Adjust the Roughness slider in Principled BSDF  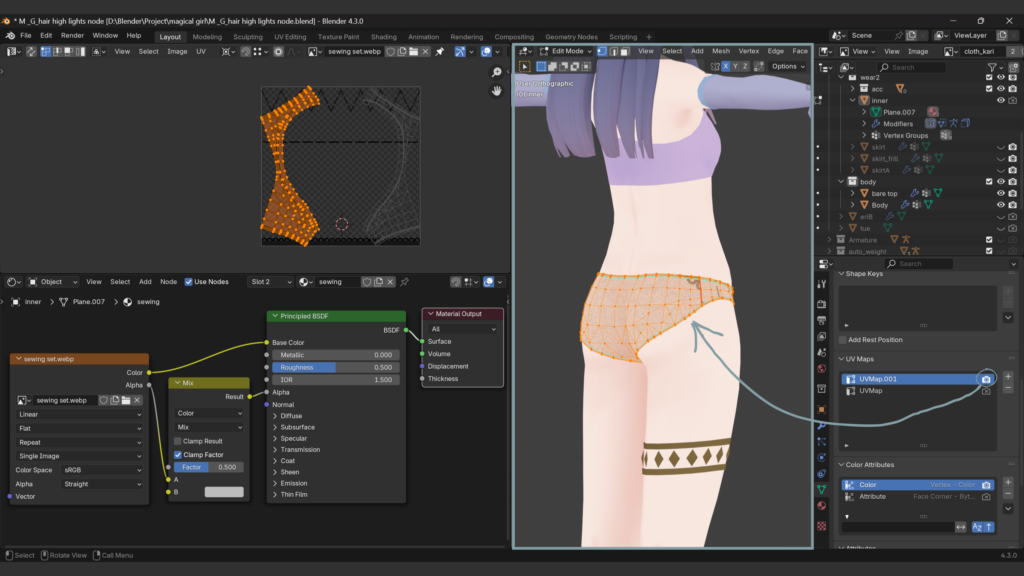click(335, 367)
